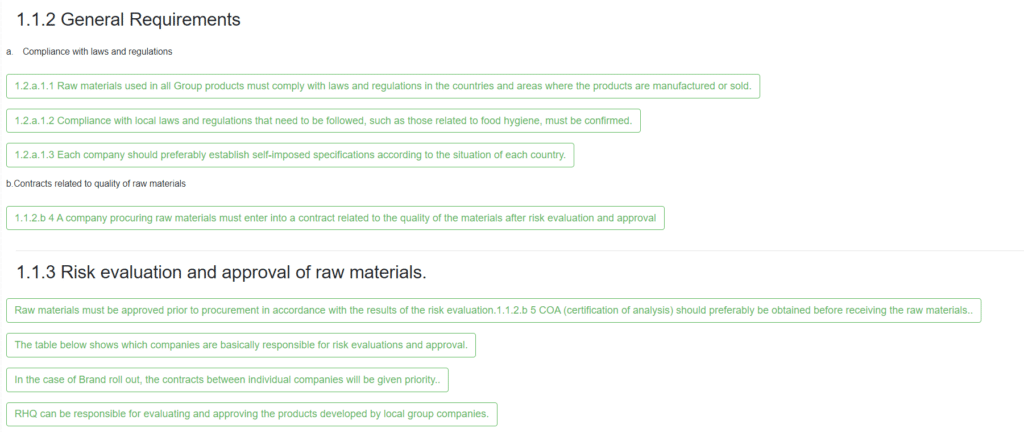Click the statement on raw materials approval before procurement
Image resolution: width=1024 pixels, height=432 pixels.
coord(494,311)
